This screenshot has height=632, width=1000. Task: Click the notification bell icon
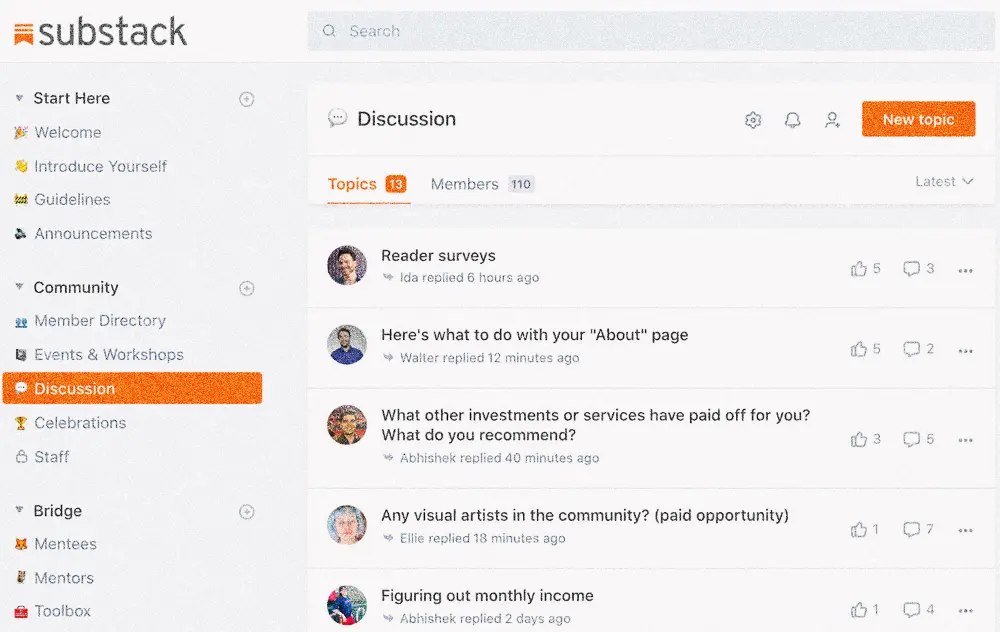(793, 119)
